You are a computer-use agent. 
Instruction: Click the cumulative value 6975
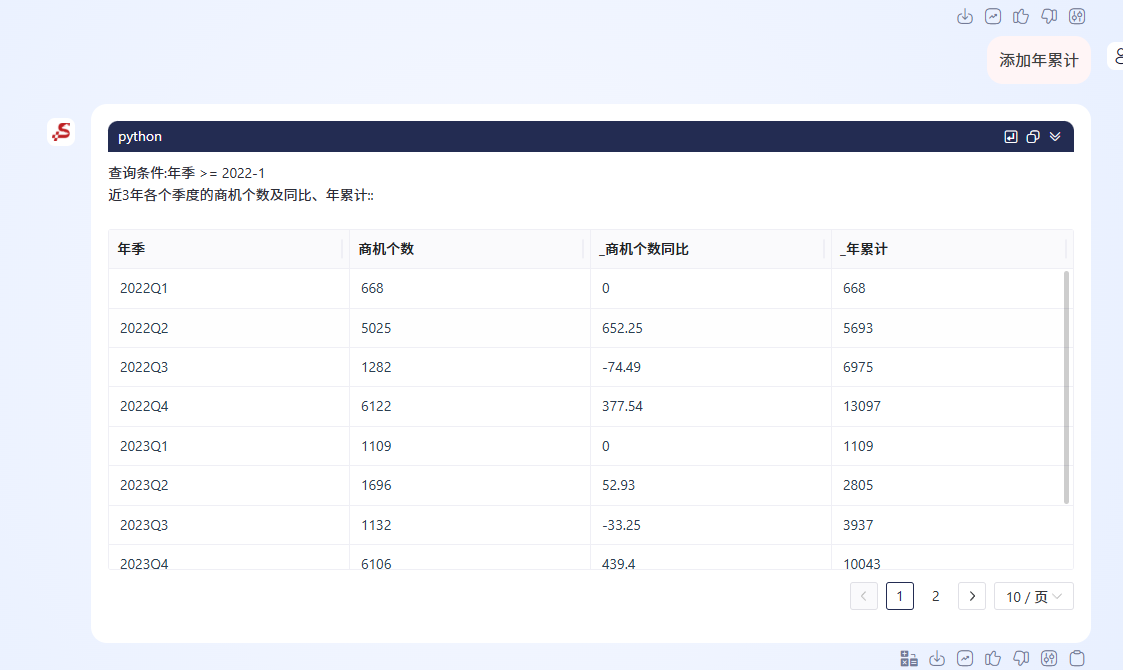(858, 367)
